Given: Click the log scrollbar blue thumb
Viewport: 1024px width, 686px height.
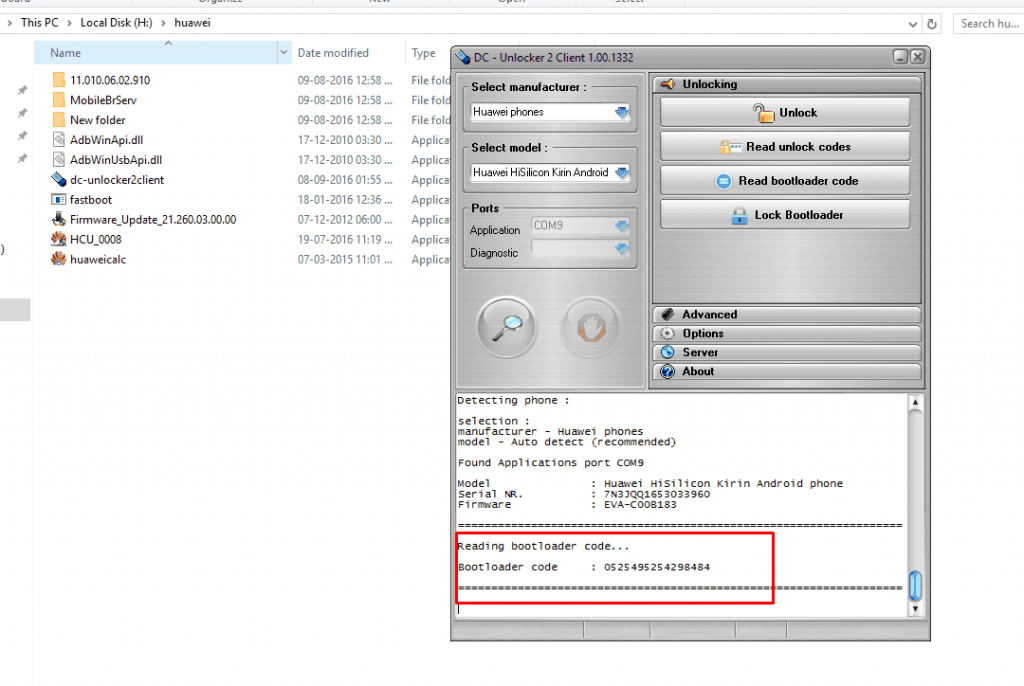Looking at the screenshot, I should click(x=915, y=585).
